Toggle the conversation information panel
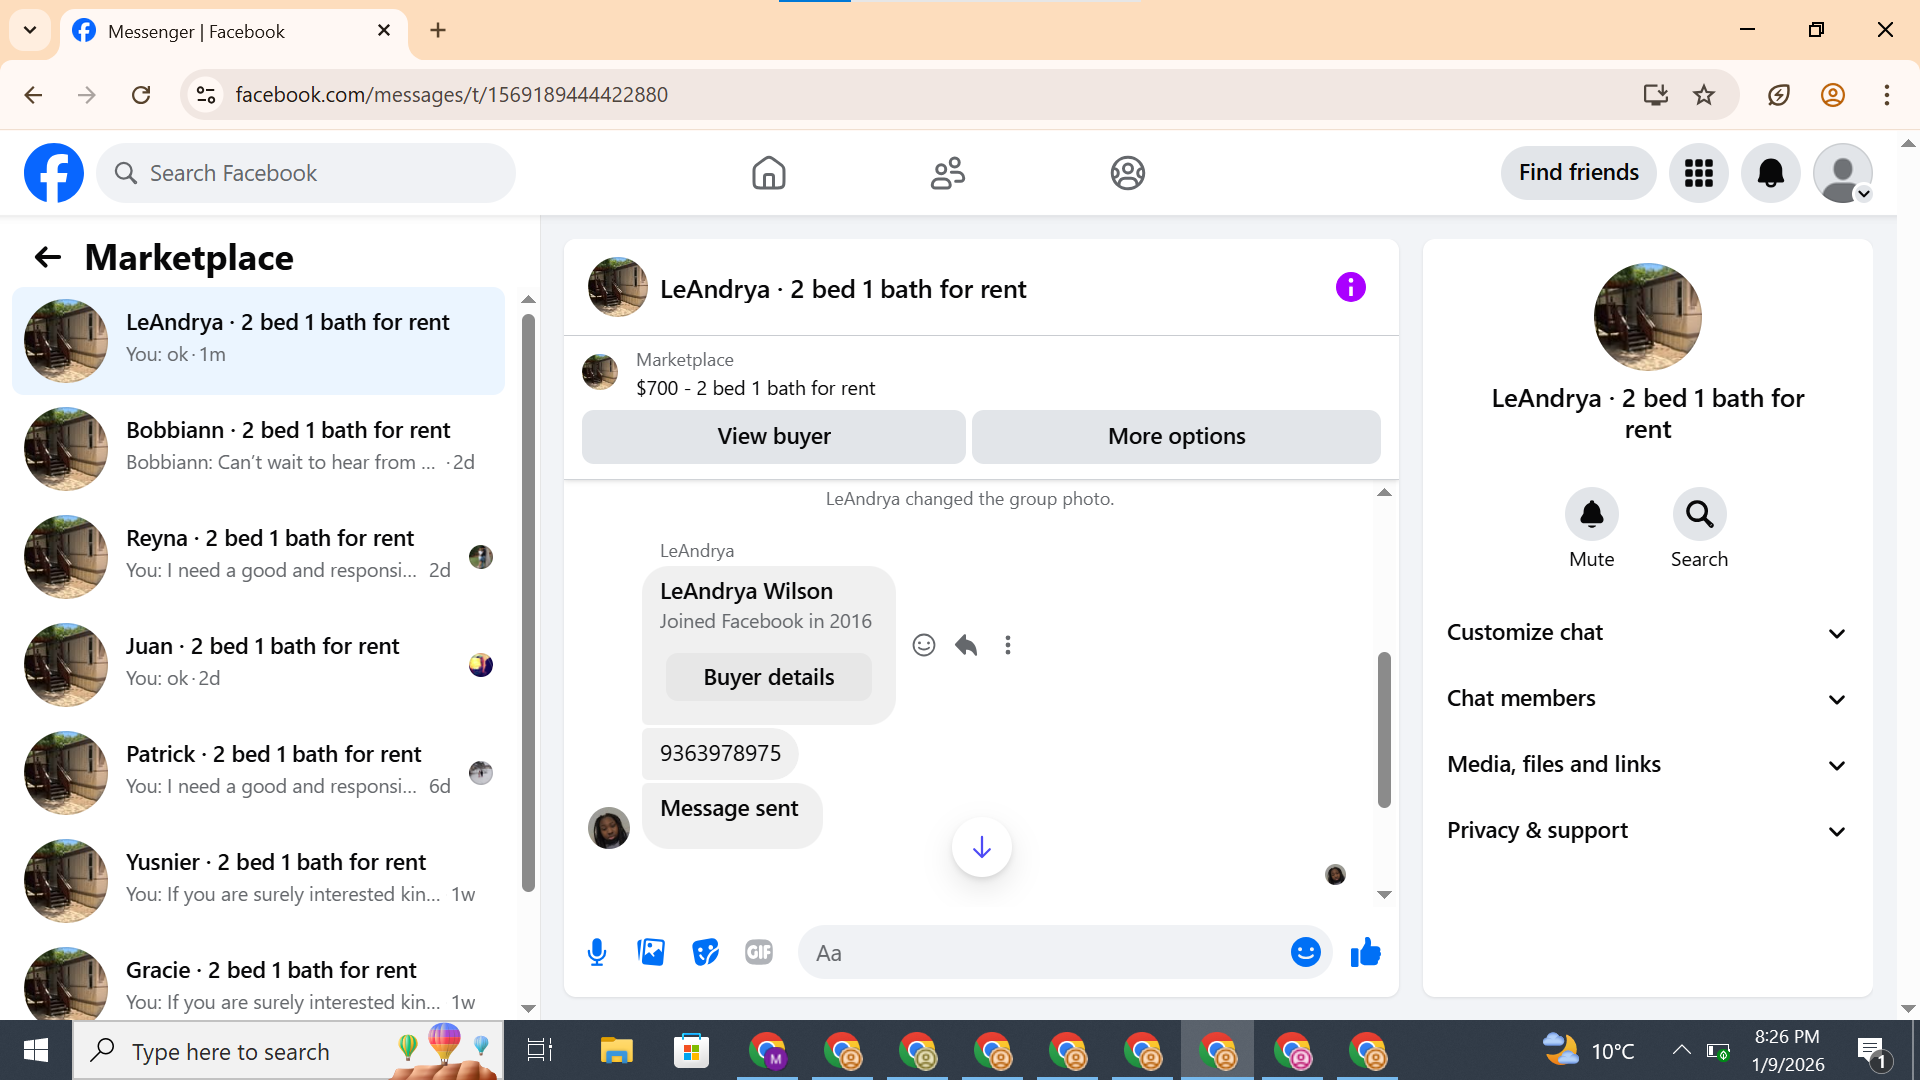Image resolution: width=1920 pixels, height=1080 pixels. click(x=1350, y=288)
